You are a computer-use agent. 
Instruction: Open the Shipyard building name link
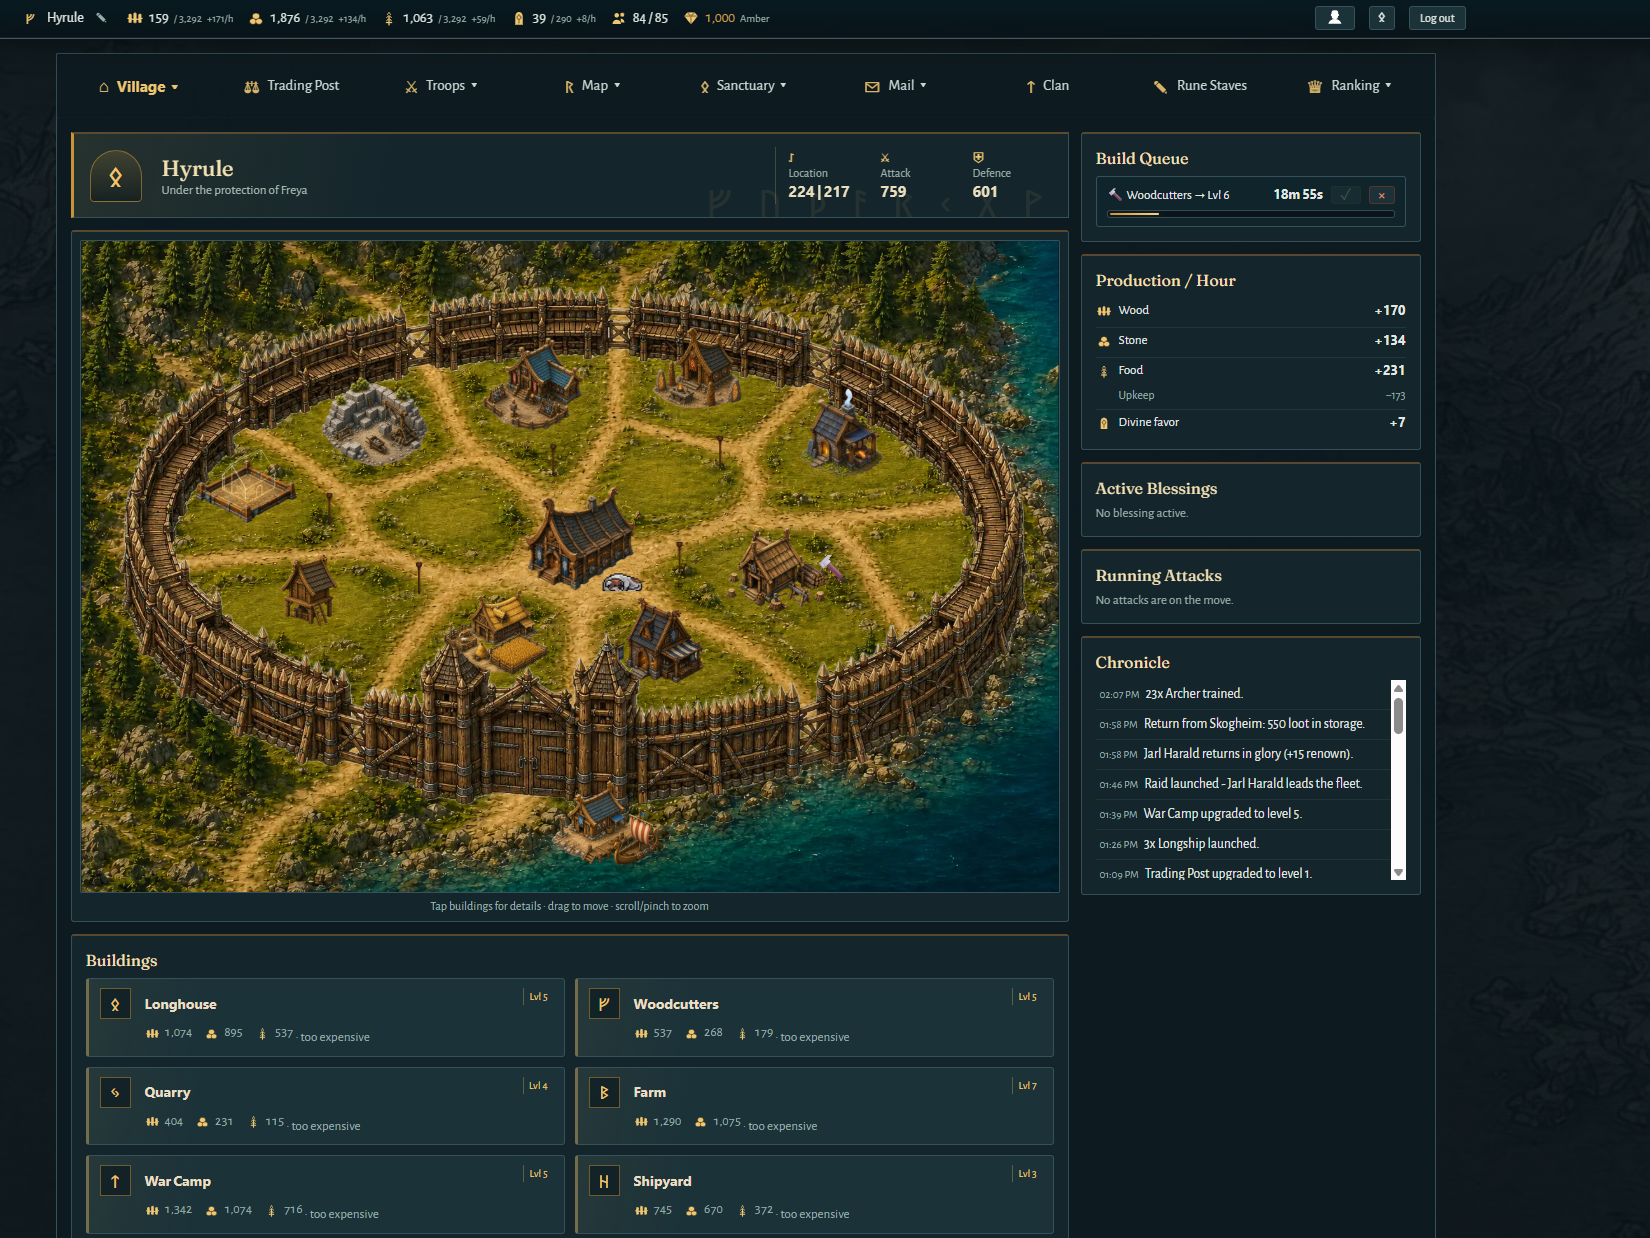pyautogui.click(x=662, y=1181)
